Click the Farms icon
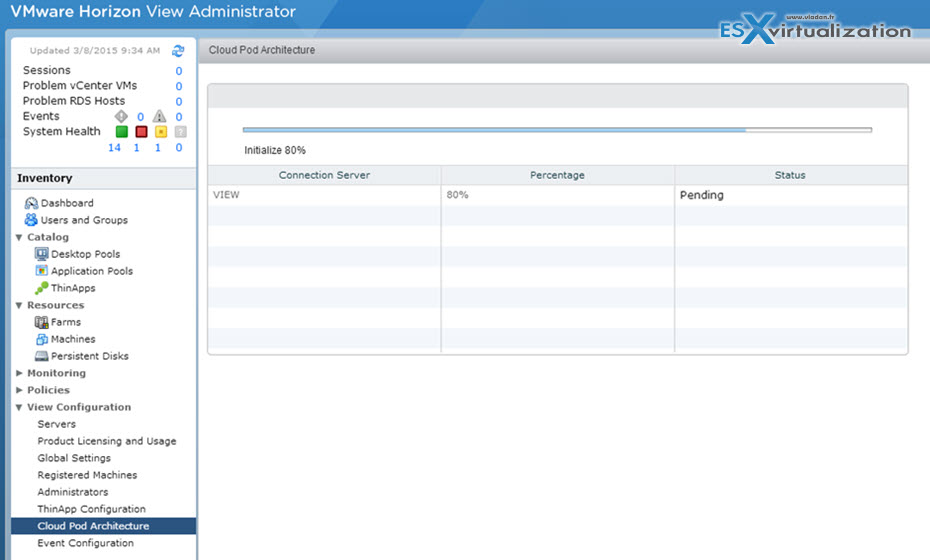Viewport: 930px width, 560px height. click(42, 322)
